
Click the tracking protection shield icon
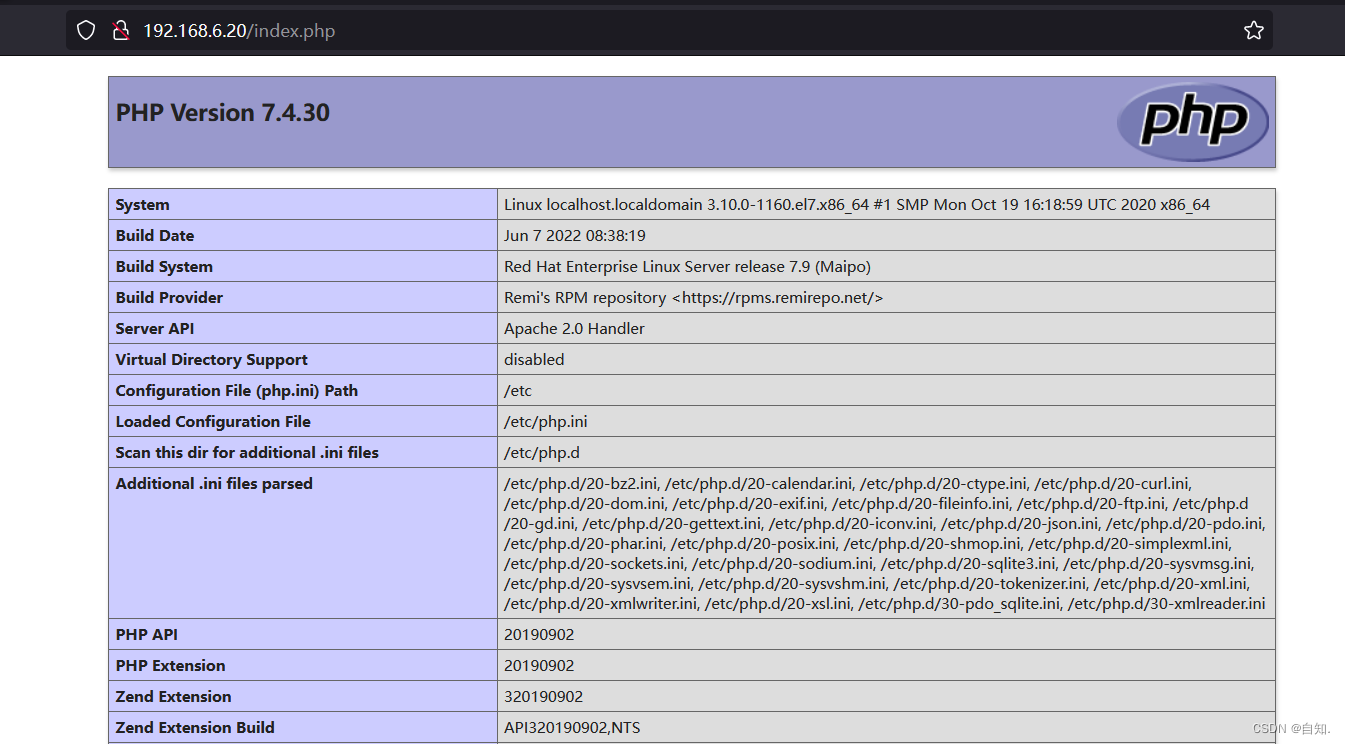(85, 30)
